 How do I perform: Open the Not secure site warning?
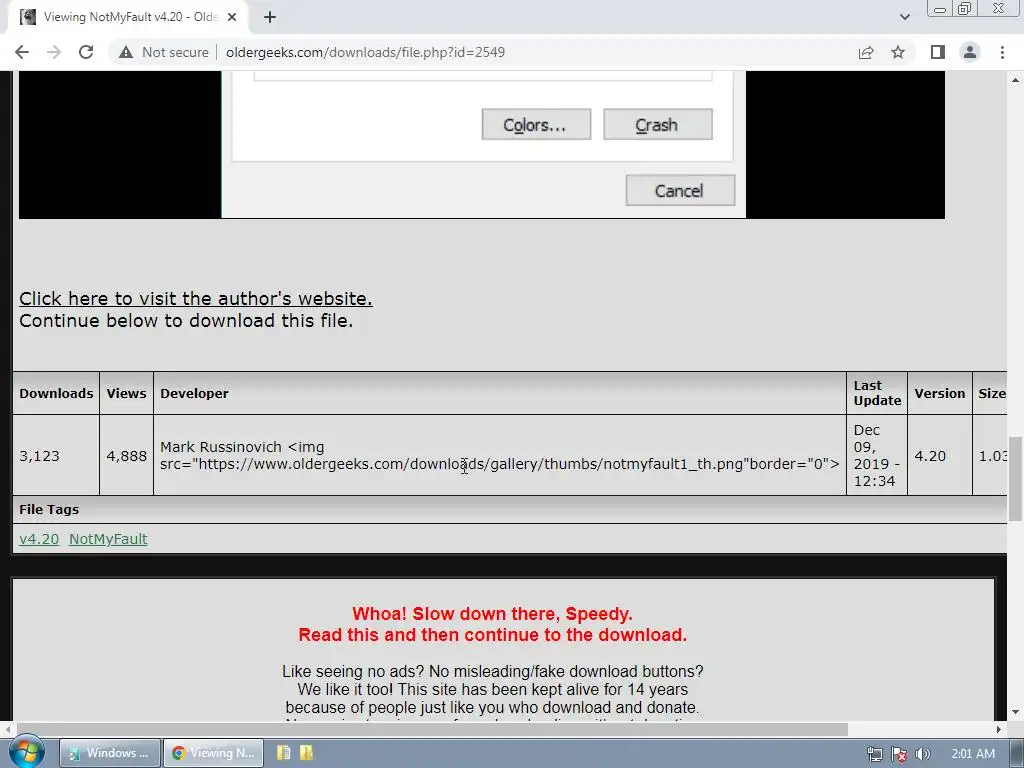click(163, 52)
